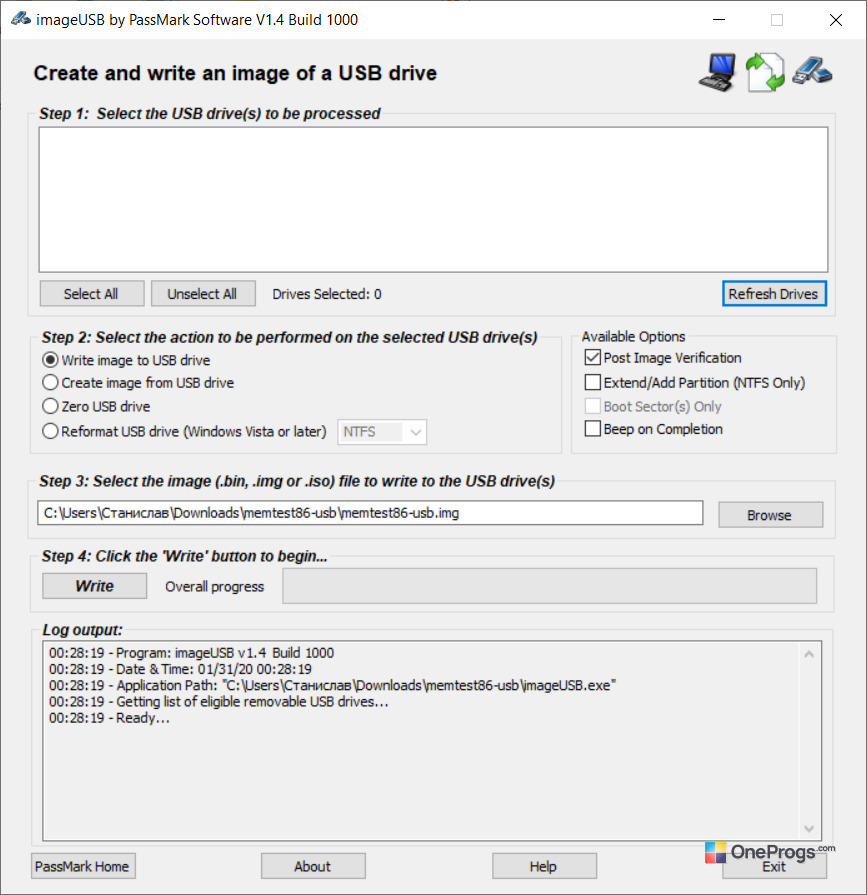Image resolution: width=867 pixels, height=895 pixels.
Task: Click log line 'Date & Time: 01/31/20'
Action: (x=180, y=669)
